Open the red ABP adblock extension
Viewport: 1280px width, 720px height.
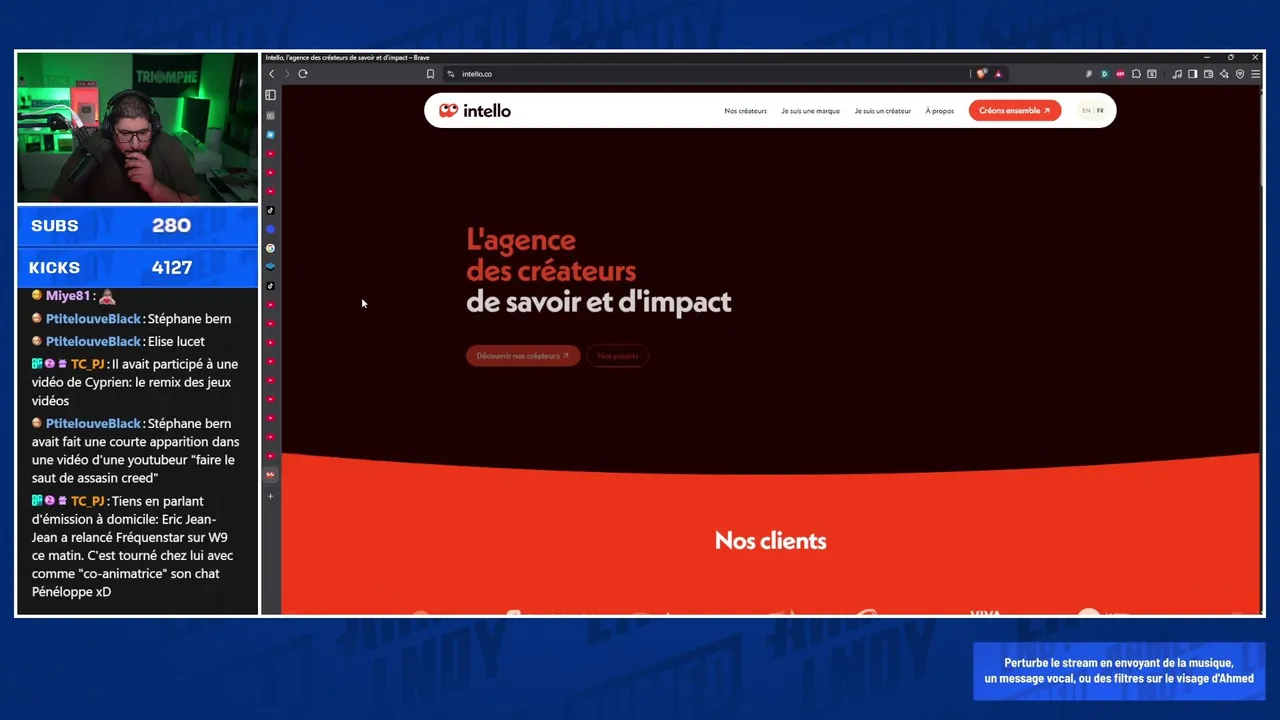pyautogui.click(x=1120, y=74)
